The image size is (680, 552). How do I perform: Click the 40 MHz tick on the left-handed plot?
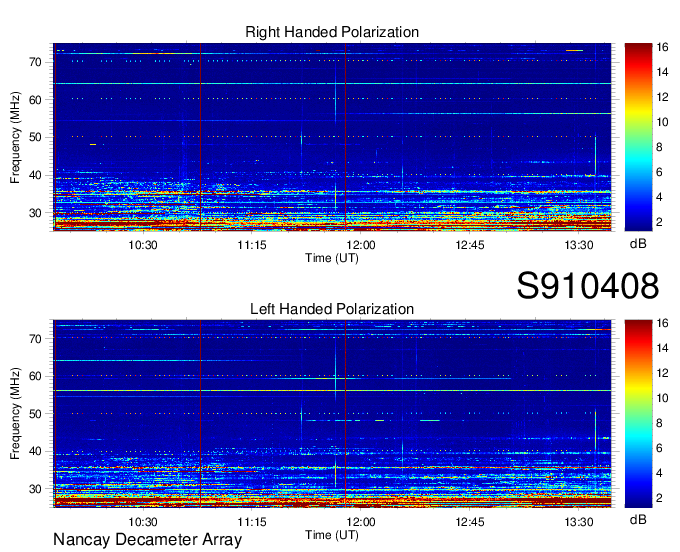click(36, 451)
